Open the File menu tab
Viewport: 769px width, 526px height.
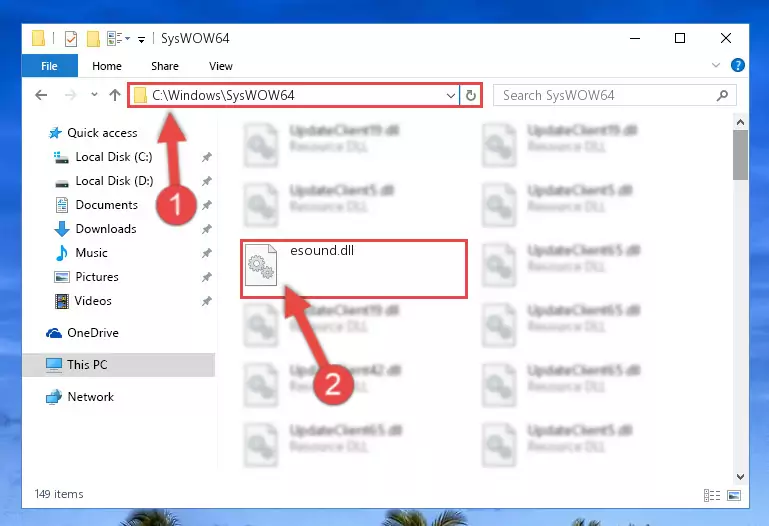pos(50,66)
